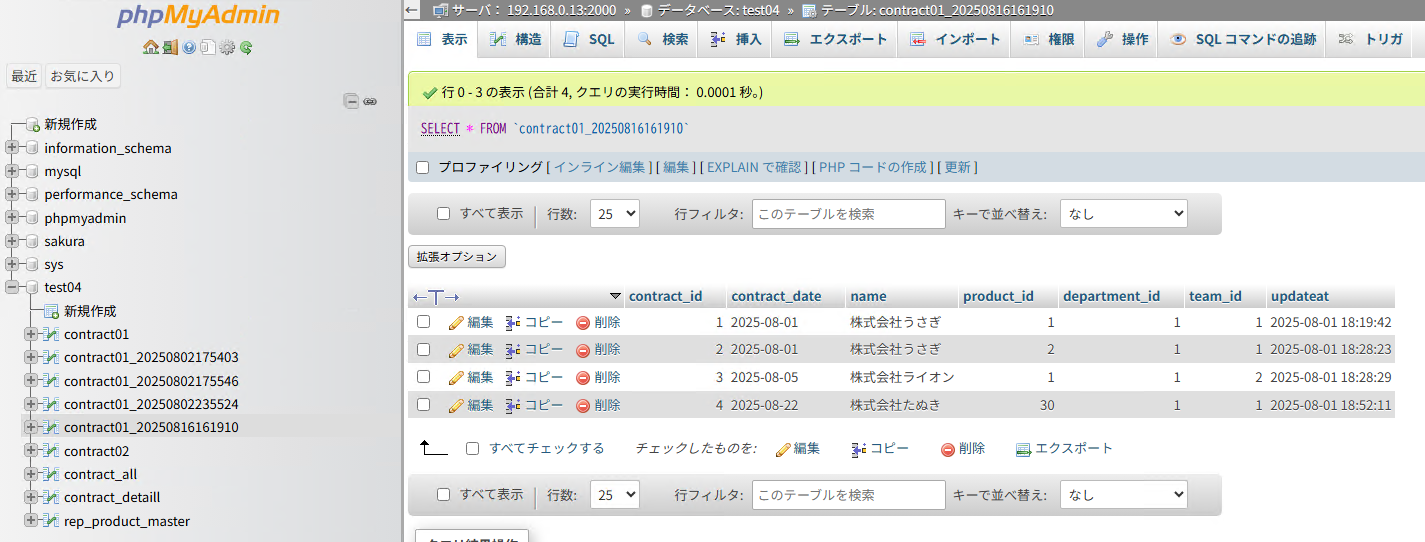1425x542 pixels.
Task: Open the upper 行数 25 dropdown
Action: pyautogui.click(x=615, y=213)
